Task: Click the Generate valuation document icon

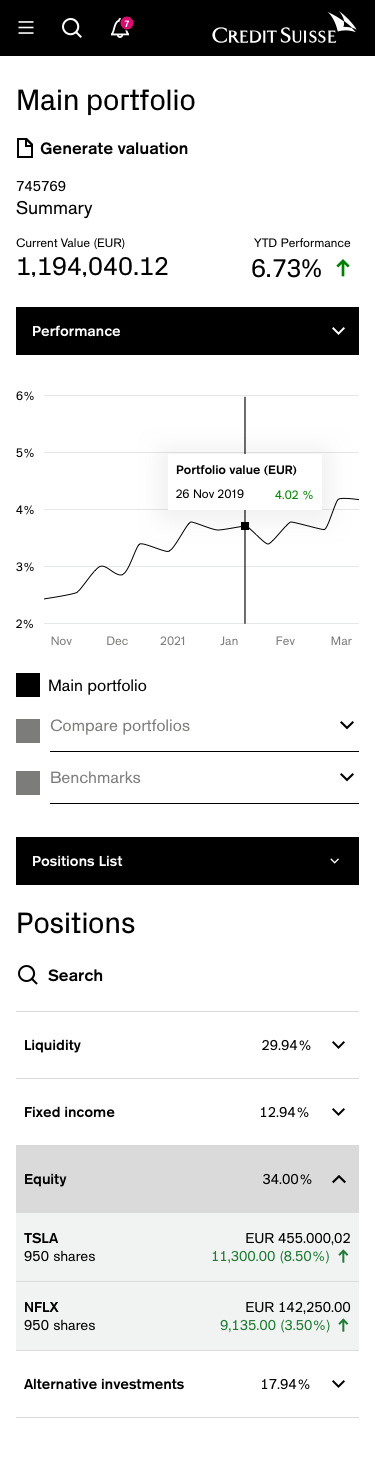Action: tap(25, 149)
